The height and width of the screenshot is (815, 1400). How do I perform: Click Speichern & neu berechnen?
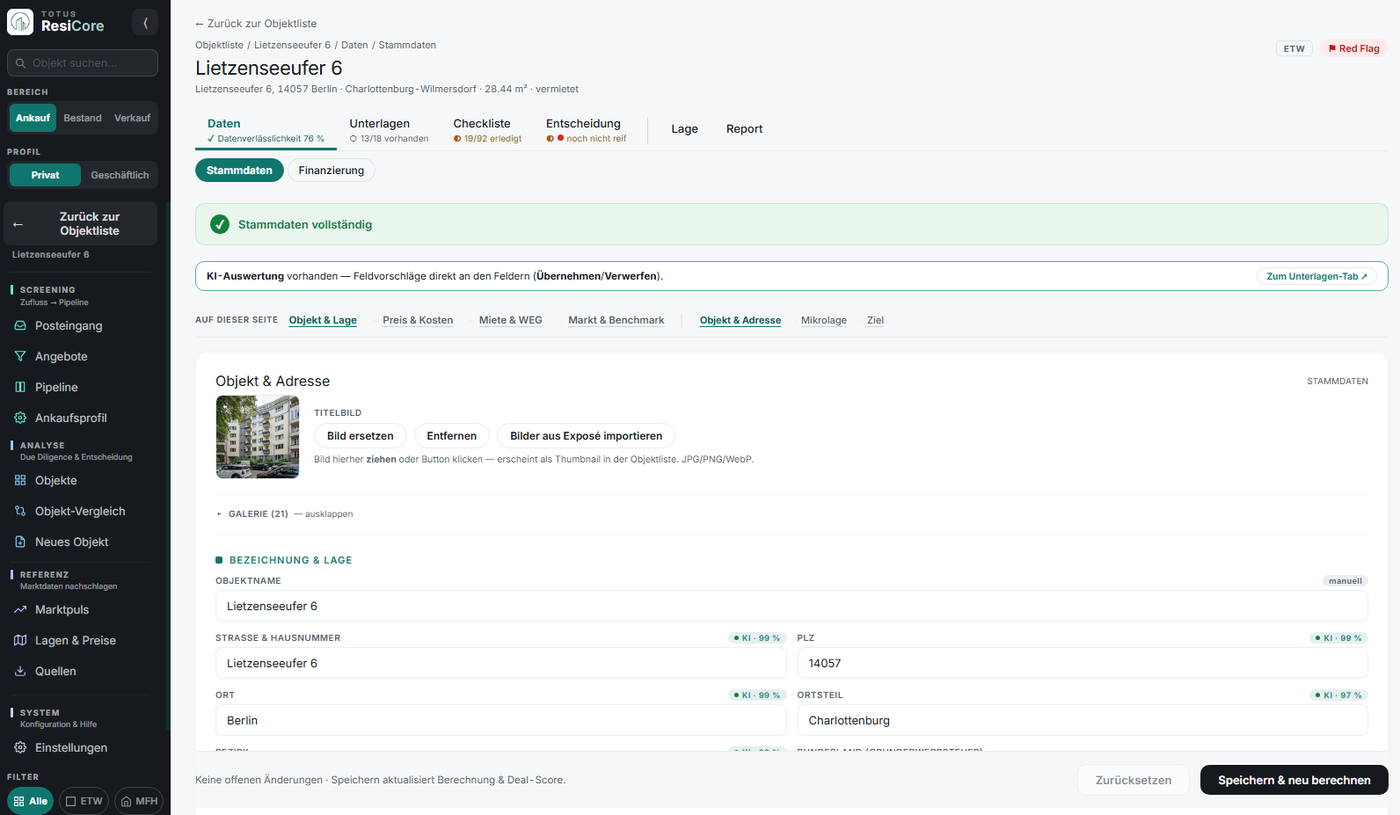tap(1294, 780)
